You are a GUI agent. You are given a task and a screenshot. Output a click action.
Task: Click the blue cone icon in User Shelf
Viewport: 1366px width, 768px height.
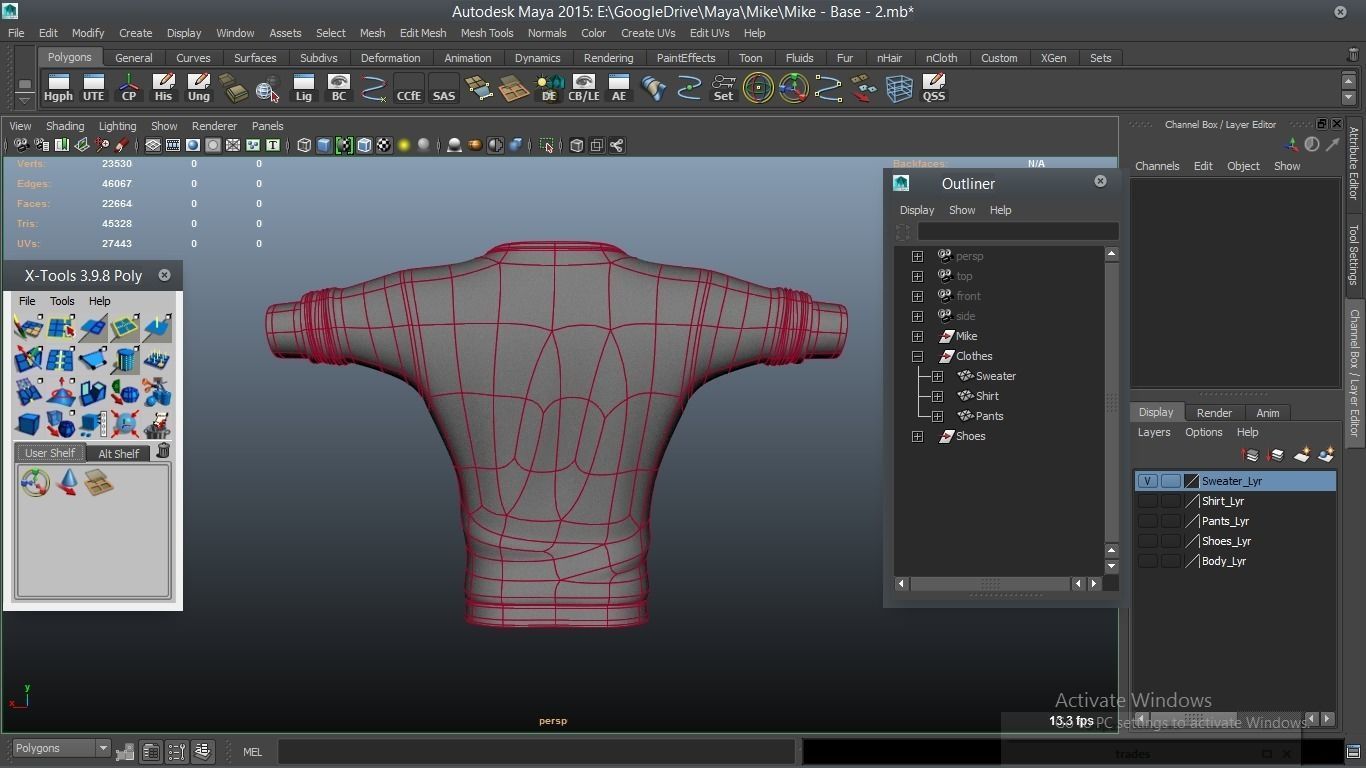click(67, 483)
